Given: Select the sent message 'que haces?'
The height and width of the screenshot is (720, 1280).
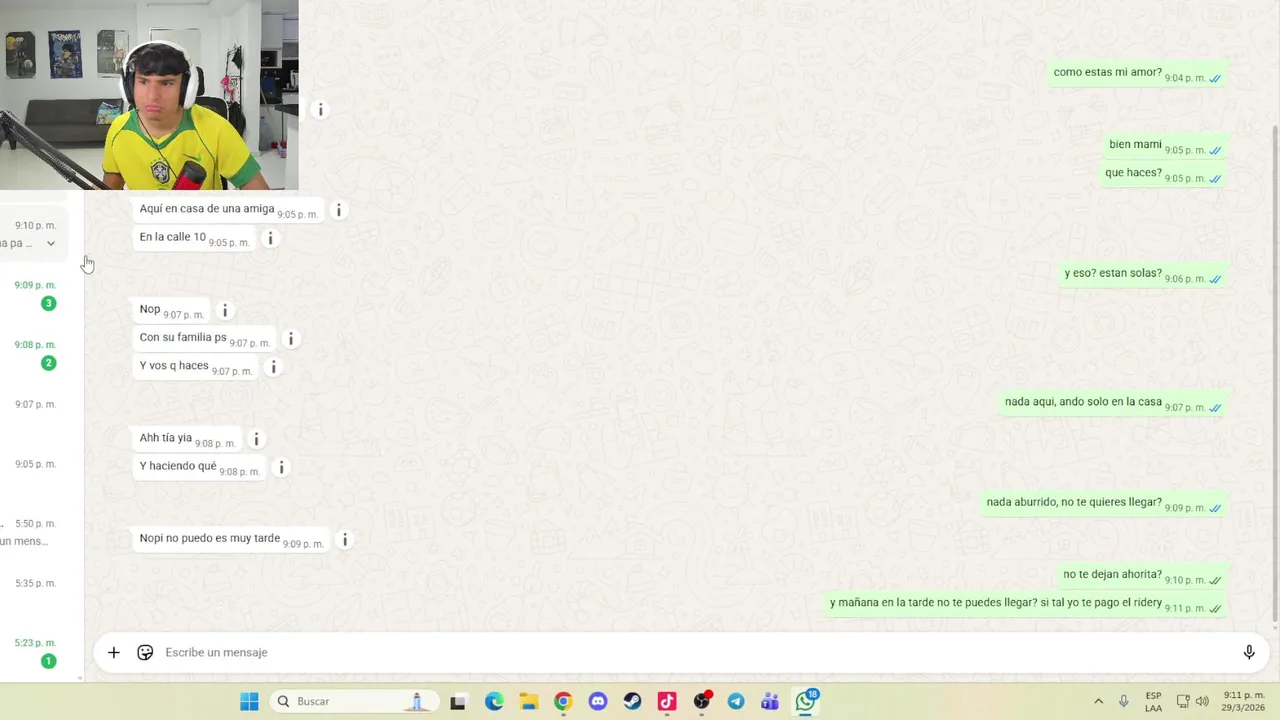Looking at the screenshot, I should click(1163, 173).
